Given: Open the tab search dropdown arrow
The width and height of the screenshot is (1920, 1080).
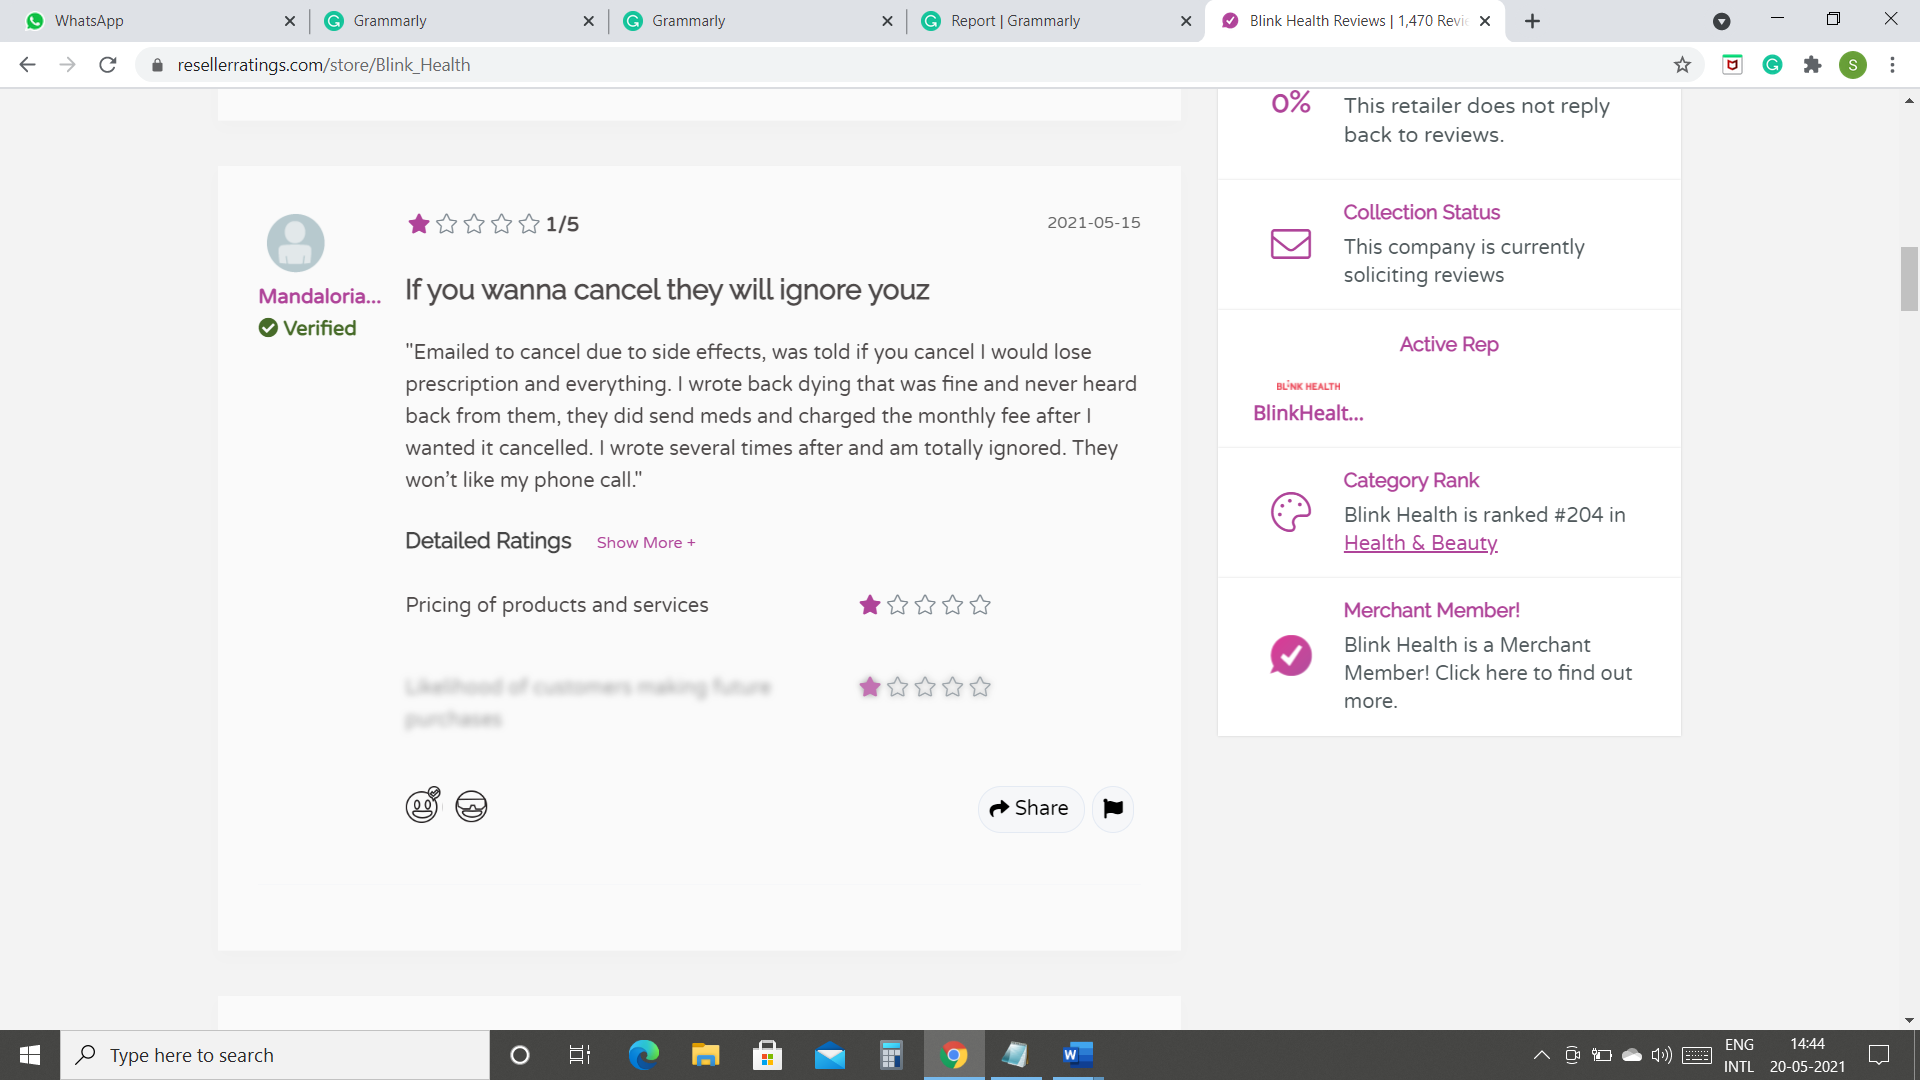Looking at the screenshot, I should point(1721,21).
